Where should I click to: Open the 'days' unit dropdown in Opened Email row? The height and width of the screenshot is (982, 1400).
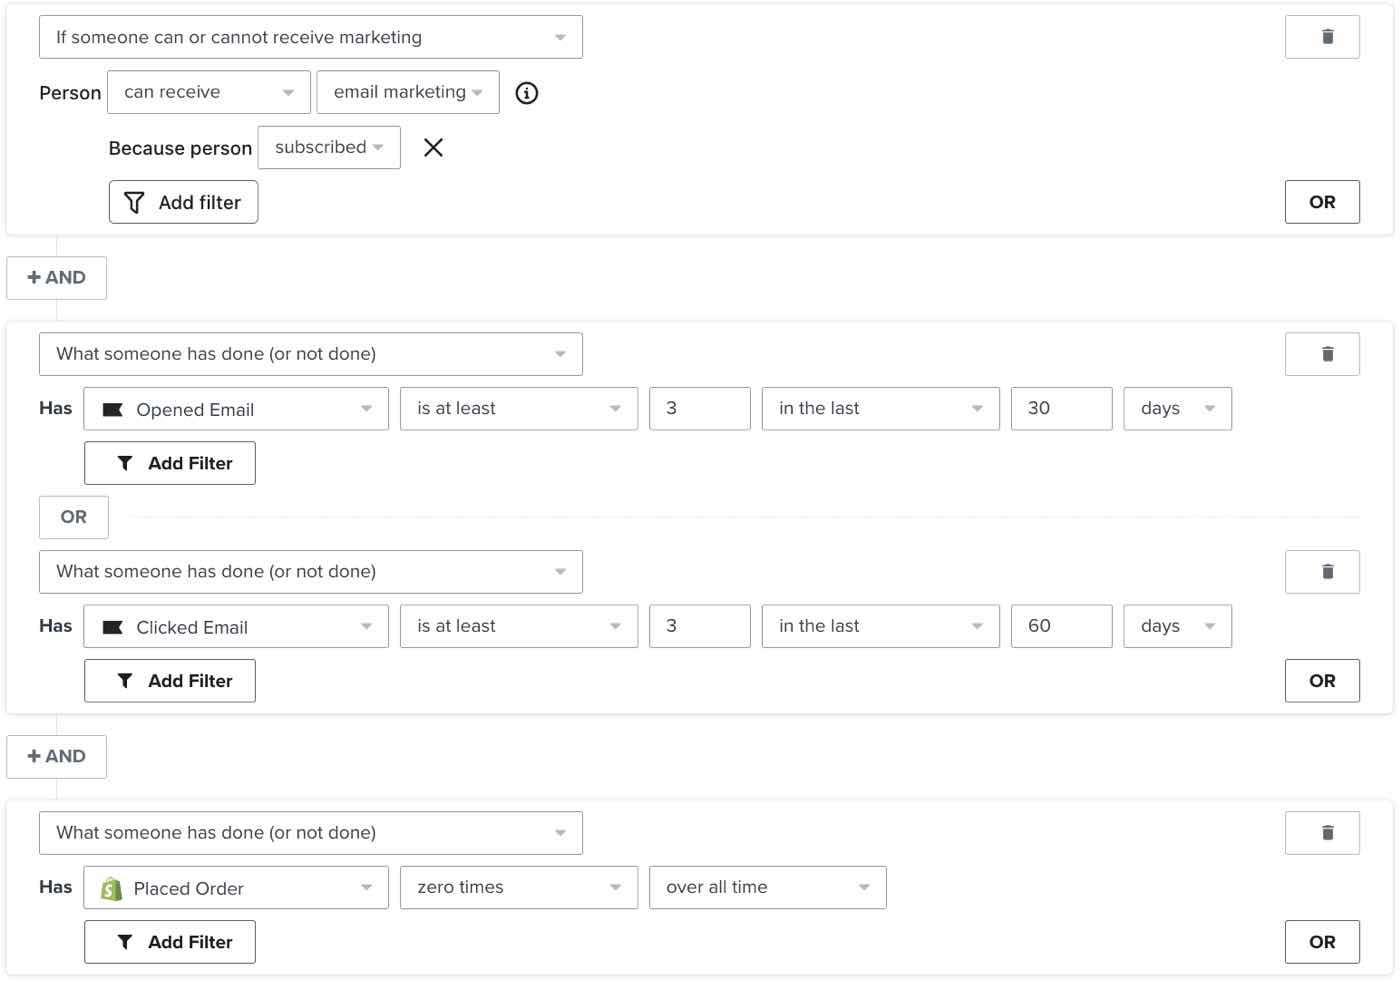[1178, 409]
